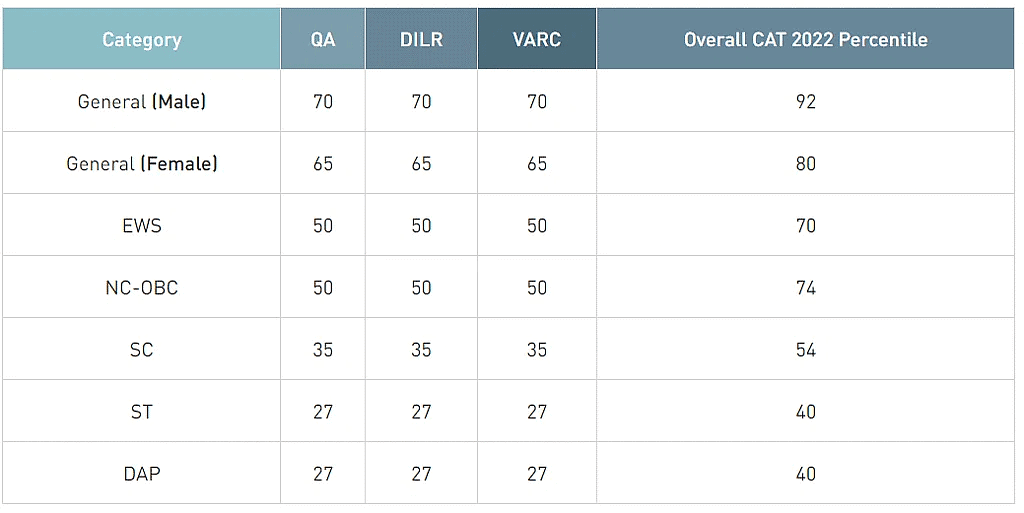Select the overall percentile 80 cell
1024x513 pixels.
click(x=806, y=163)
